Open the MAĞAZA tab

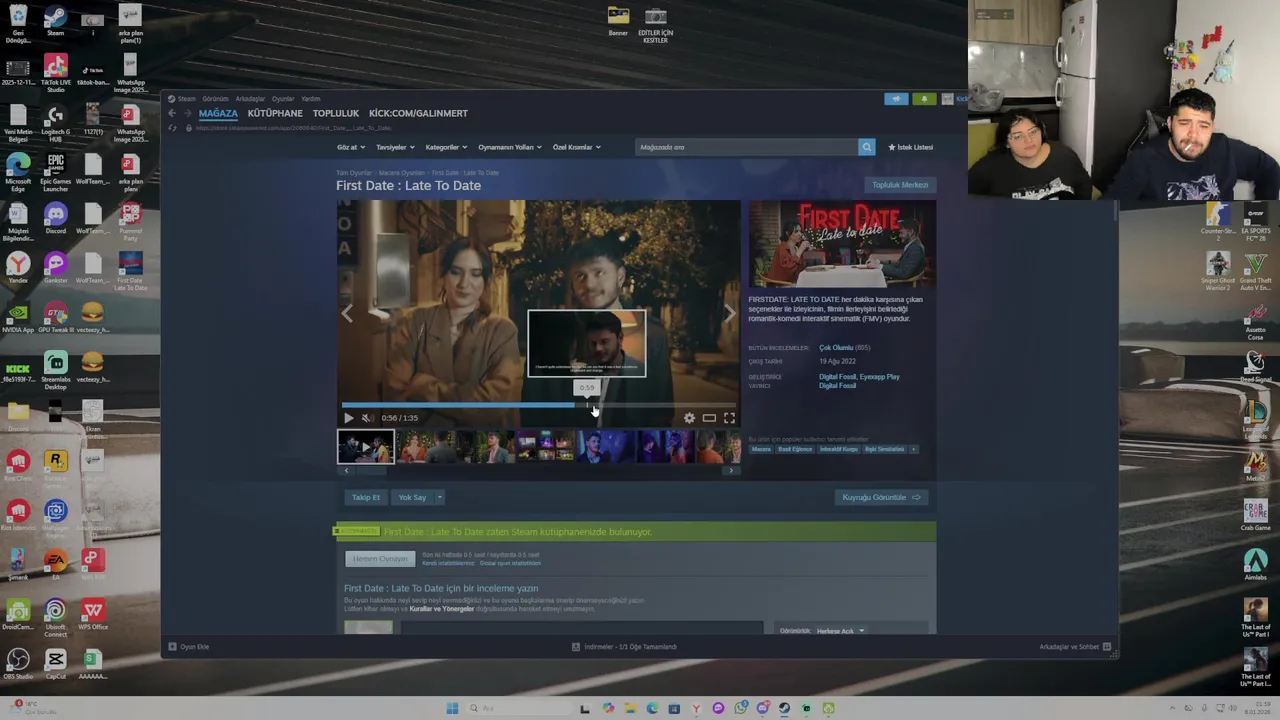(218, 113)
